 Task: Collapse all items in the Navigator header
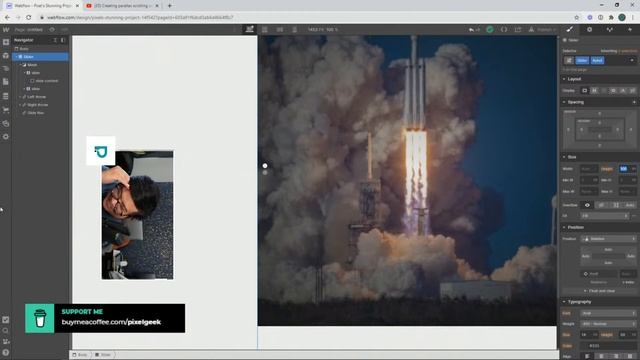point(55,40)
